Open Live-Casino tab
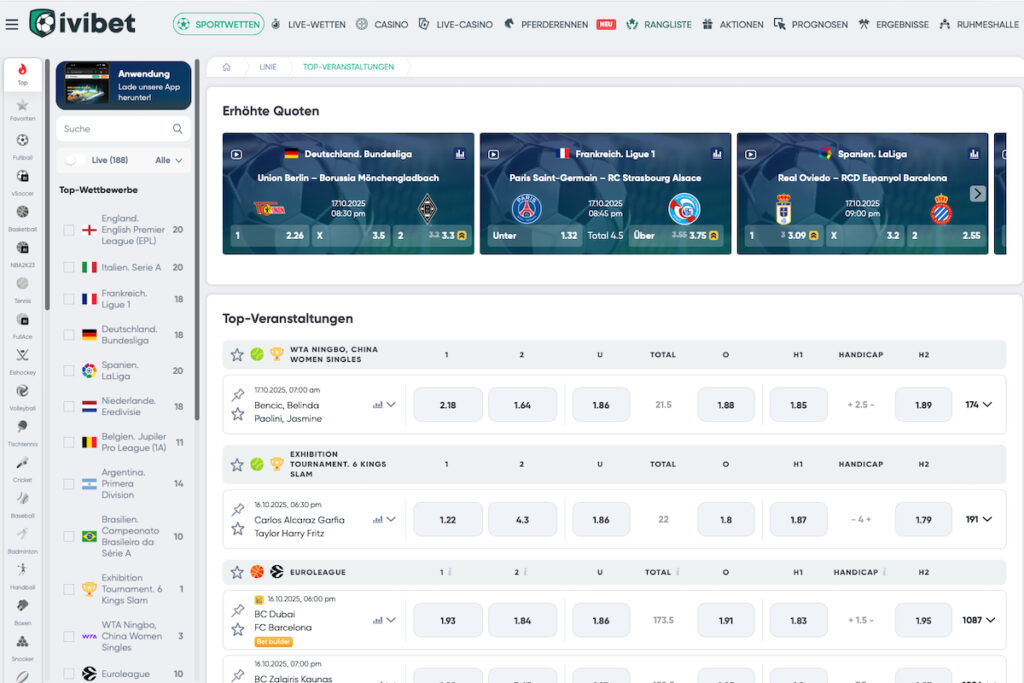This screenshot has width=1024, height=683. click(x=456, y=24)
